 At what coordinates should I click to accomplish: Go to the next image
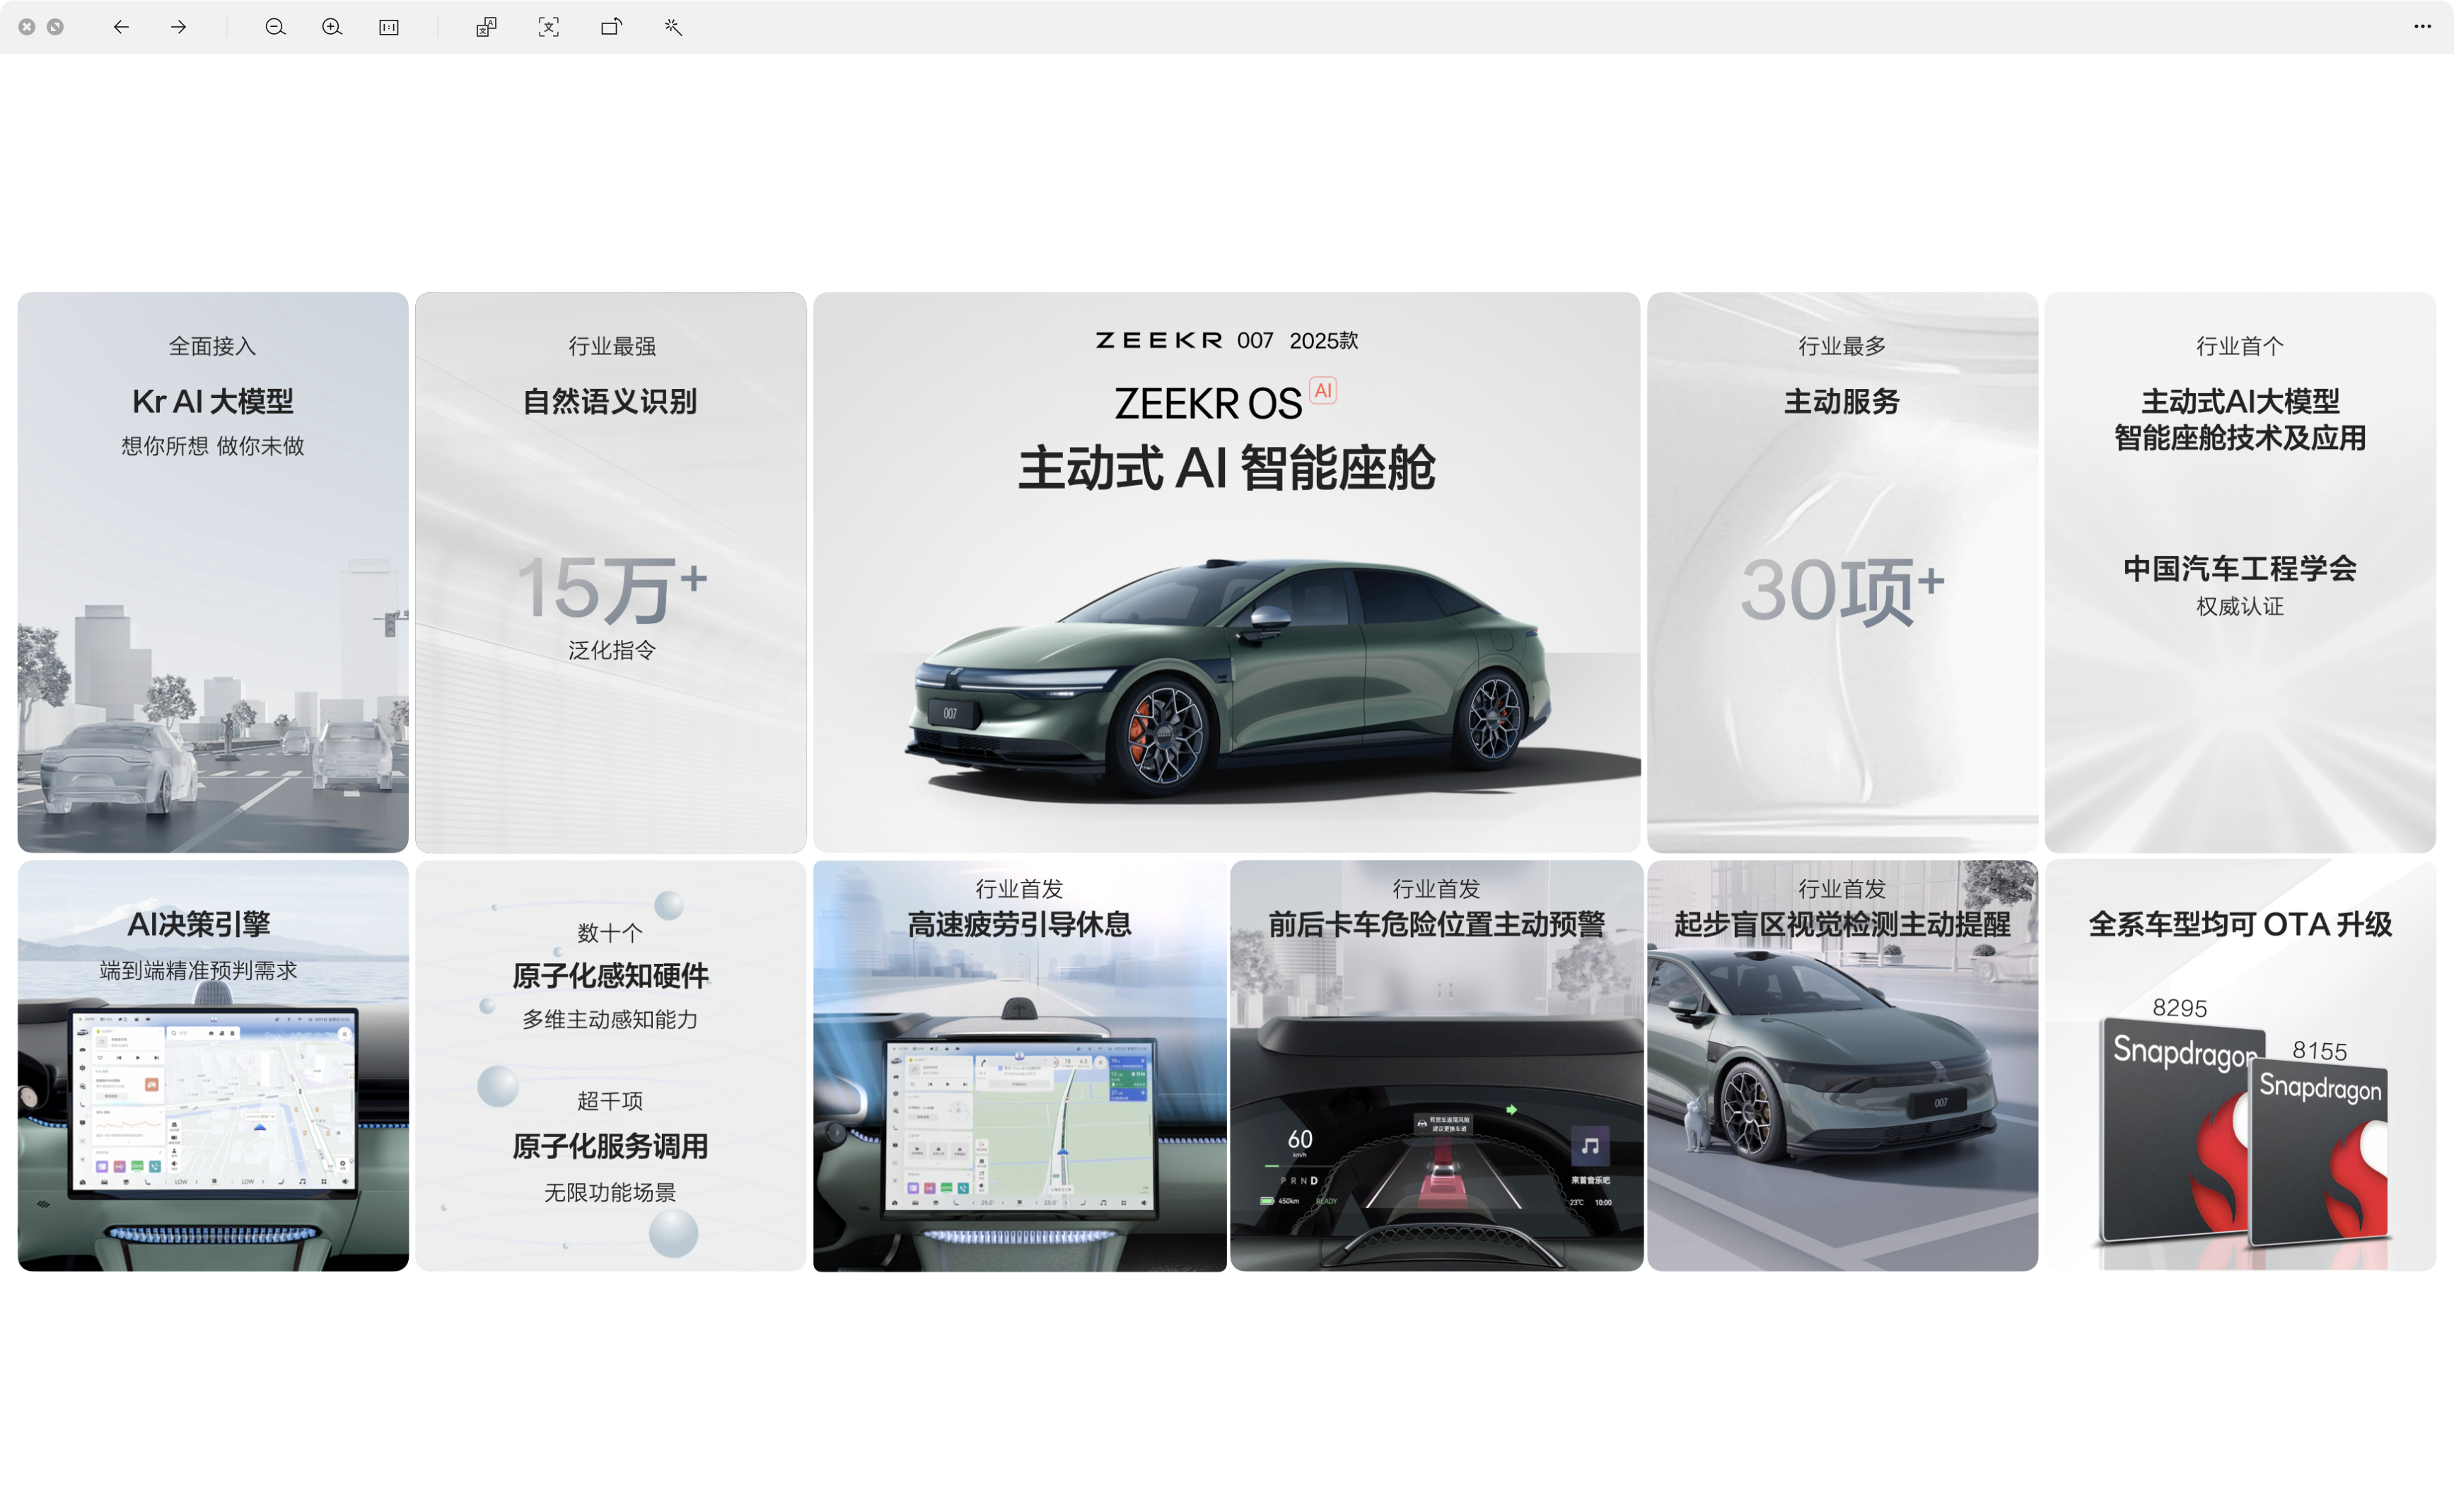tap(178, 27)
